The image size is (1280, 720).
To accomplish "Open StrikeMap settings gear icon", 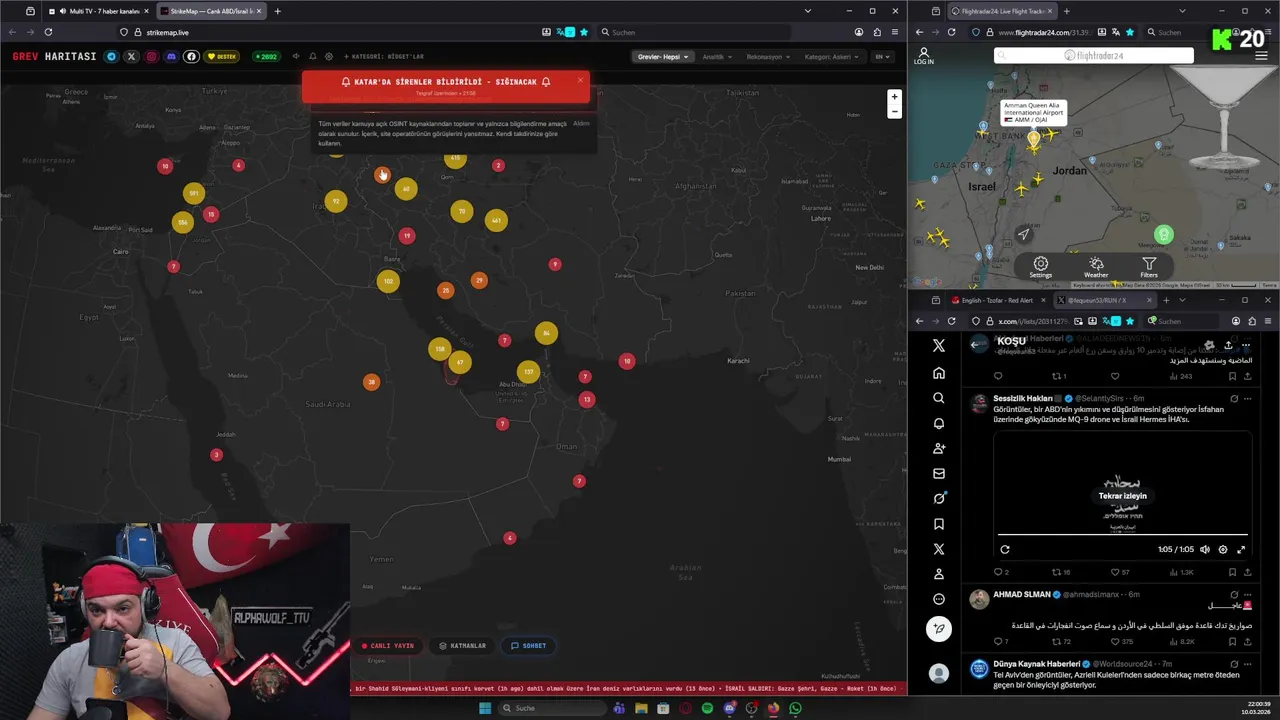I will [x=329, y=57].
